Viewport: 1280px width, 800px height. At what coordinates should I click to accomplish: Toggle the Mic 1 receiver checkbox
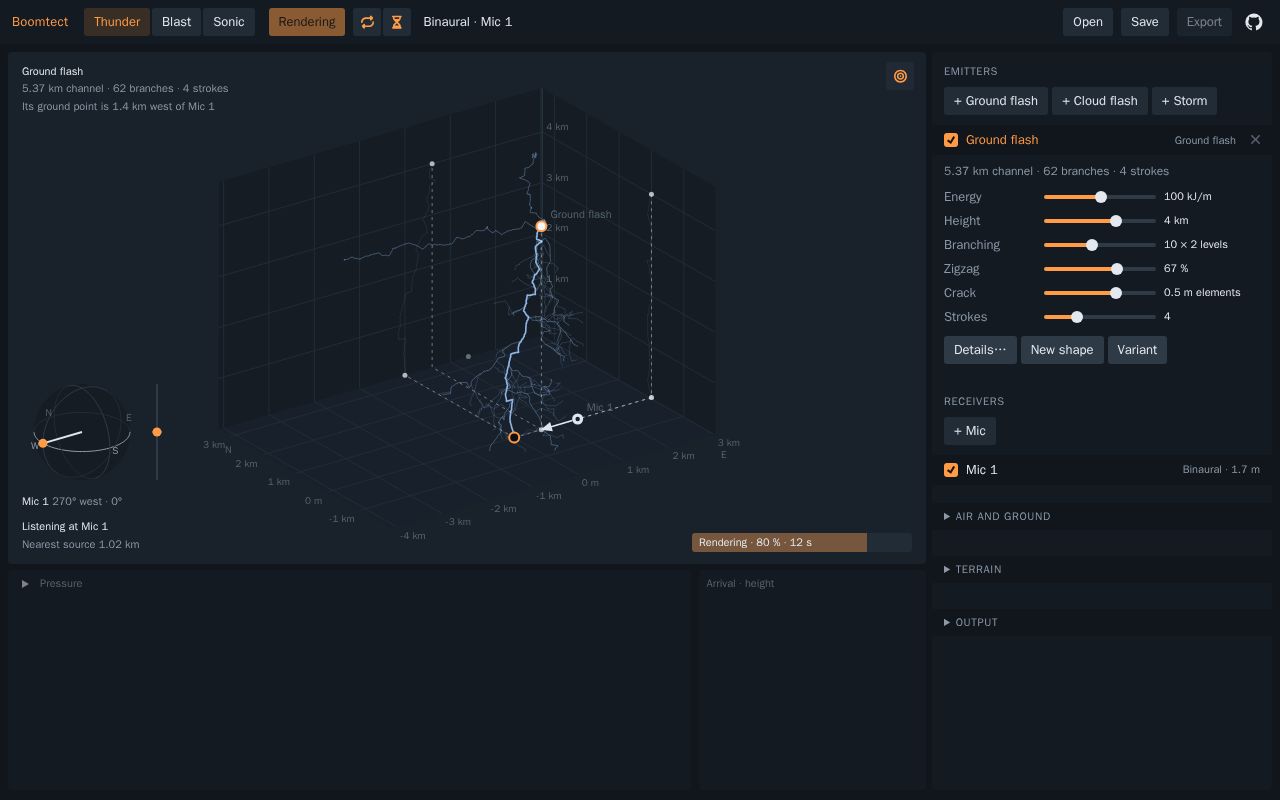951,470
